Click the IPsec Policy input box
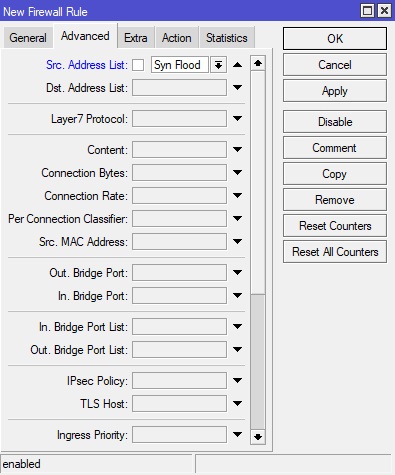This screenshot has height=475, width=395. [179, 381]
